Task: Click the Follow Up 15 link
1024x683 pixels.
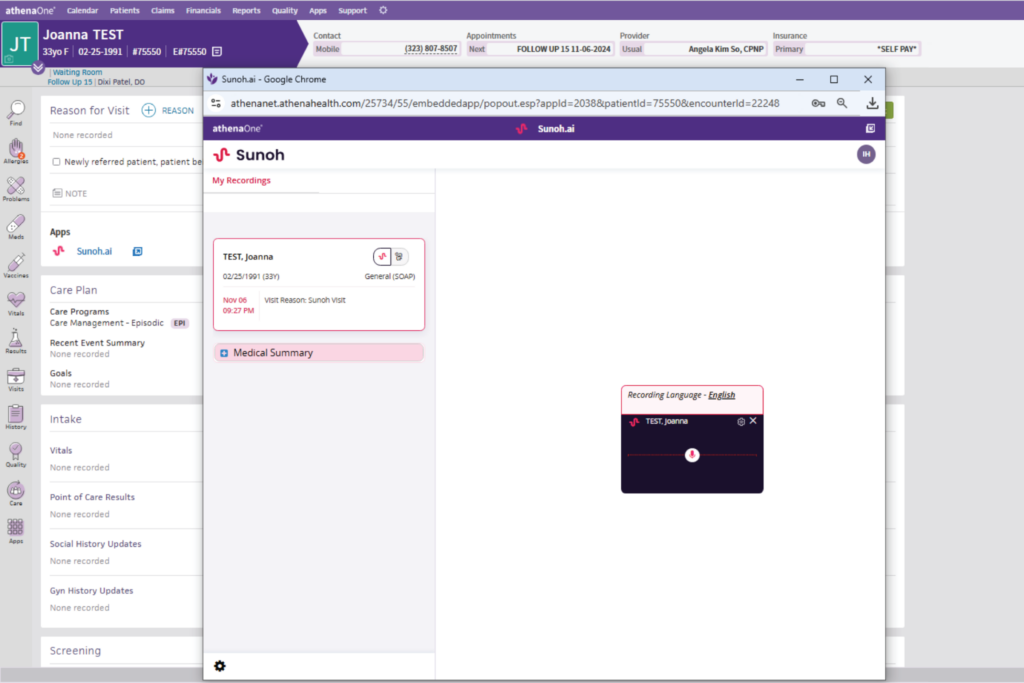Action: point(70,82)
